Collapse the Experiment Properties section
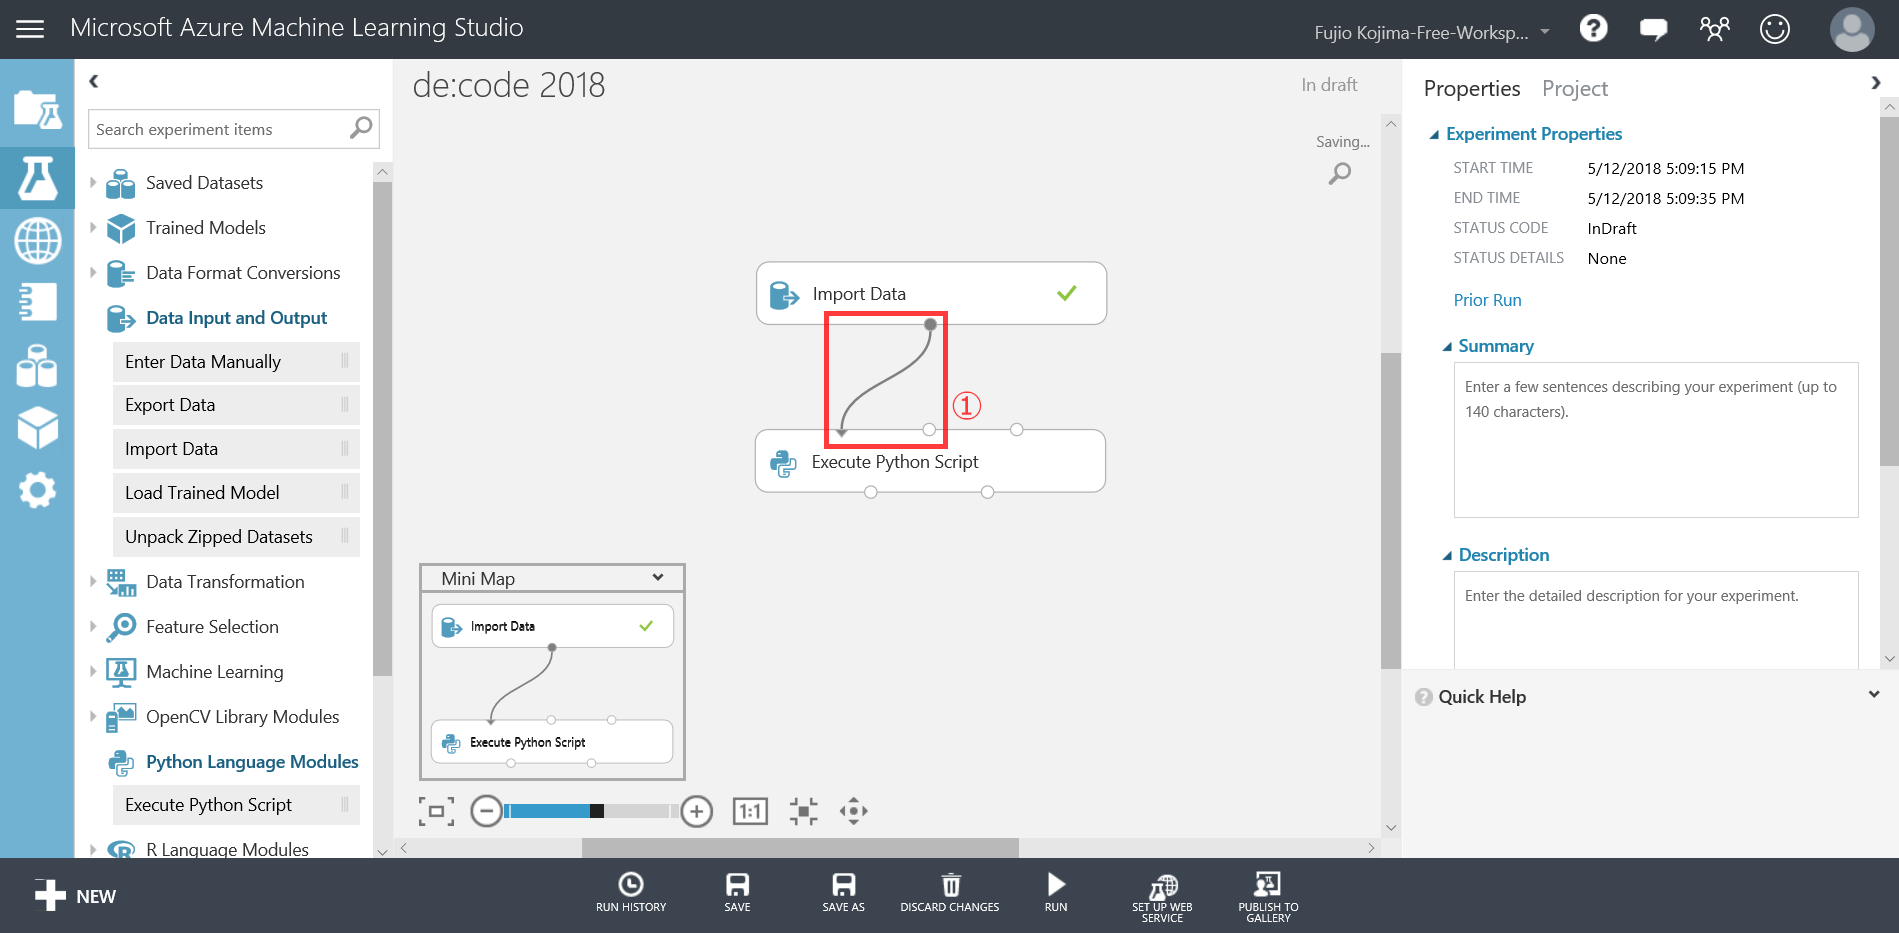 pyautogui.click(x=1434, y=134)
